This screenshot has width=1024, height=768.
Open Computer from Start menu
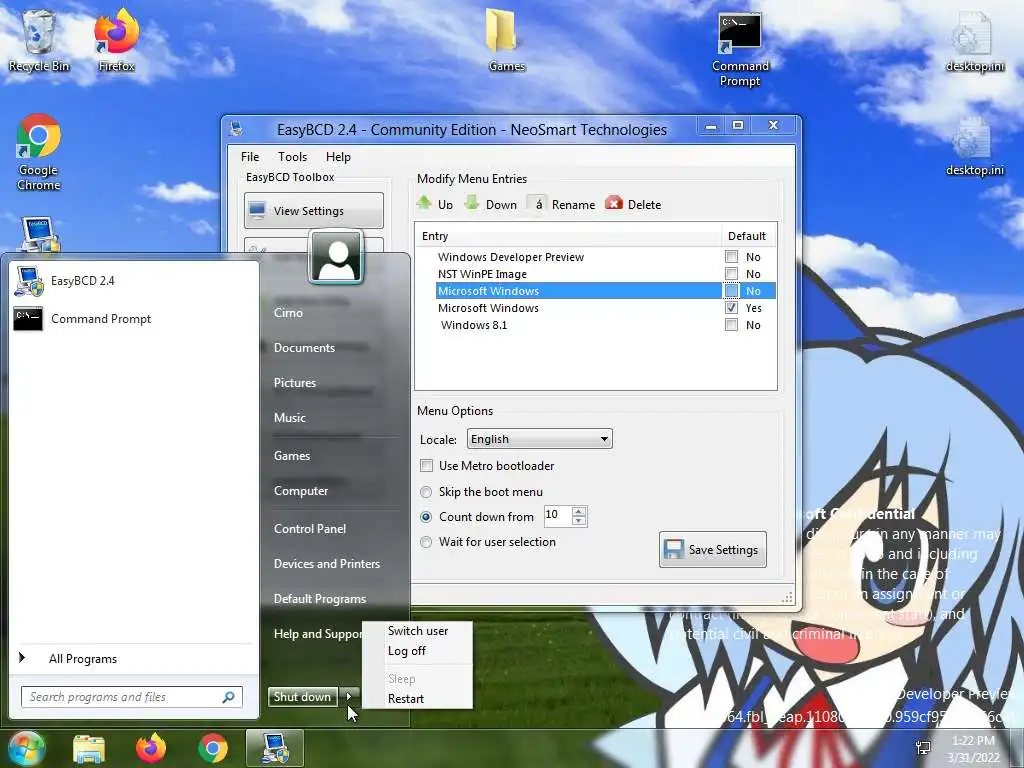[x=301, y=490]
